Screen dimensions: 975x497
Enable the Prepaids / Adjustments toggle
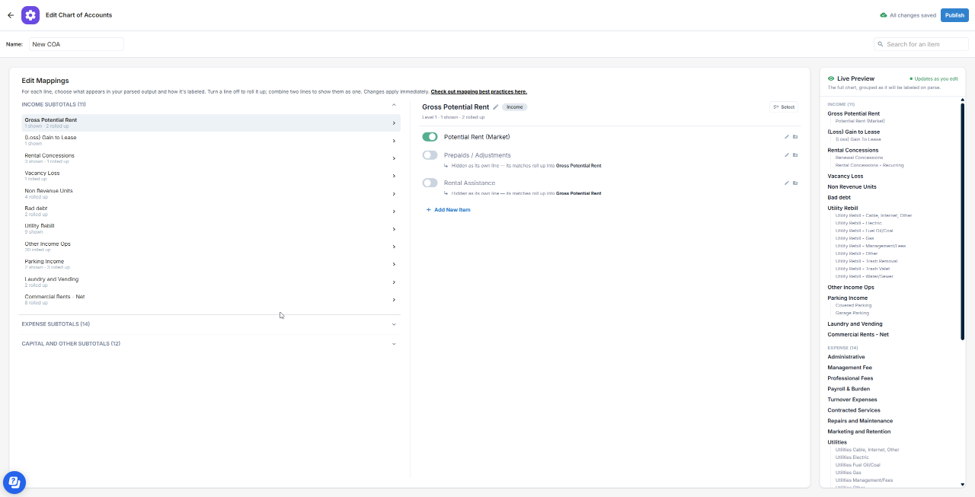(430, 155)
